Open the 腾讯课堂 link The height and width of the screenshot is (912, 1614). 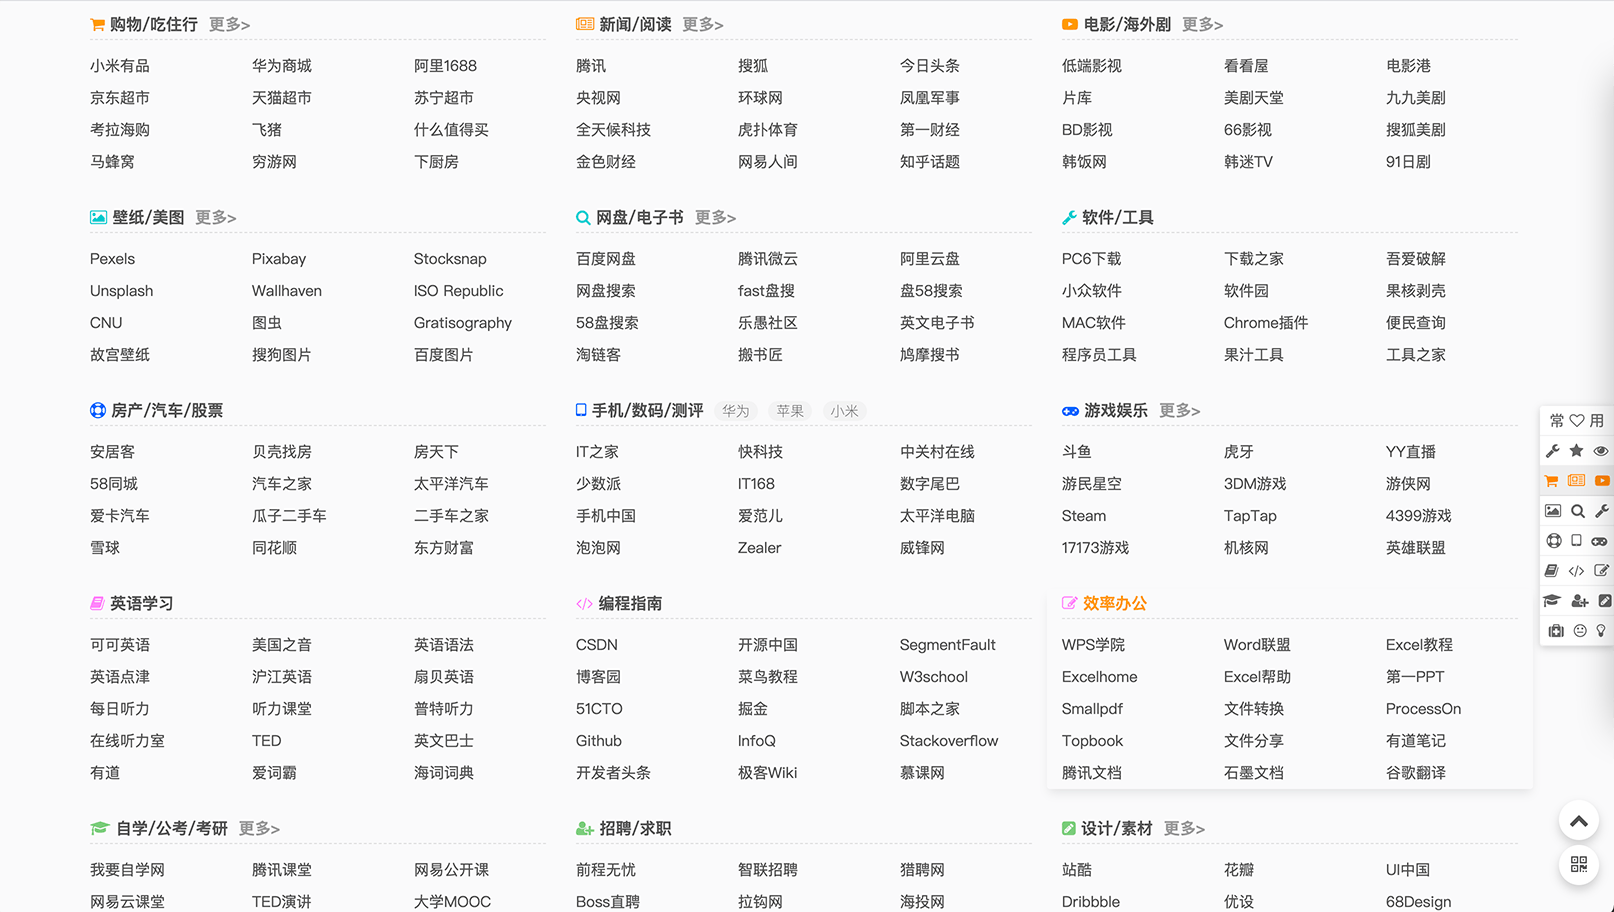[282, 870]
